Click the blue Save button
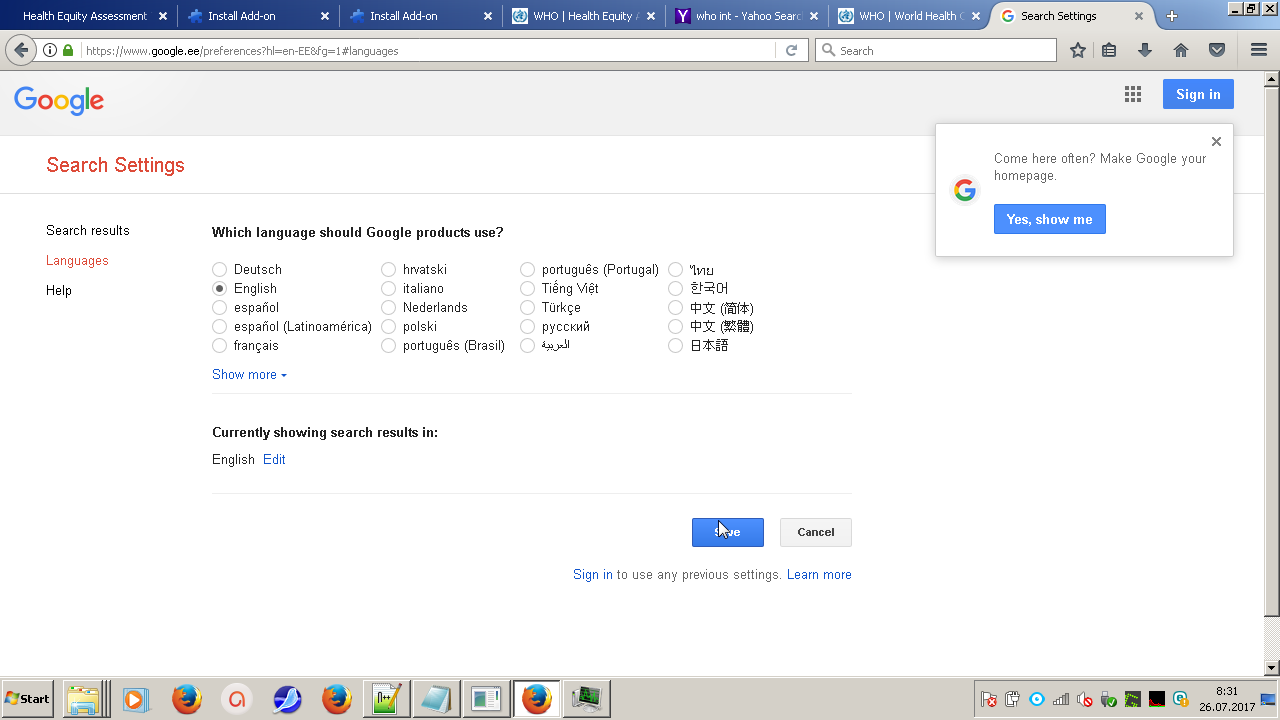The image size is (1280, 720). point(728,532)
